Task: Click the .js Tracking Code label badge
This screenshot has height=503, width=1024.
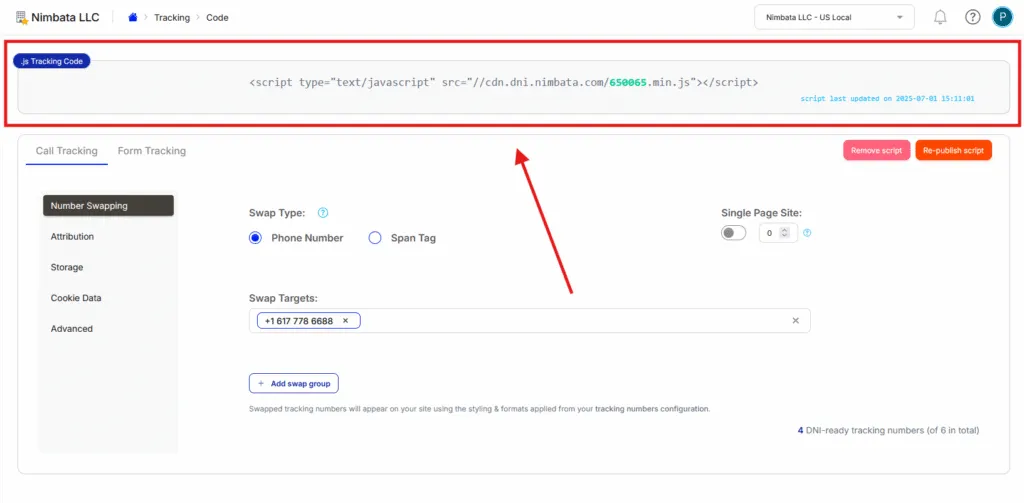Action: (52, 61)
